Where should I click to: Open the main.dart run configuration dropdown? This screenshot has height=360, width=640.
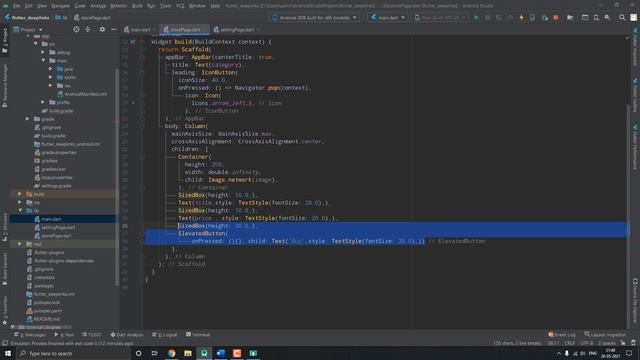coord(388,18)
